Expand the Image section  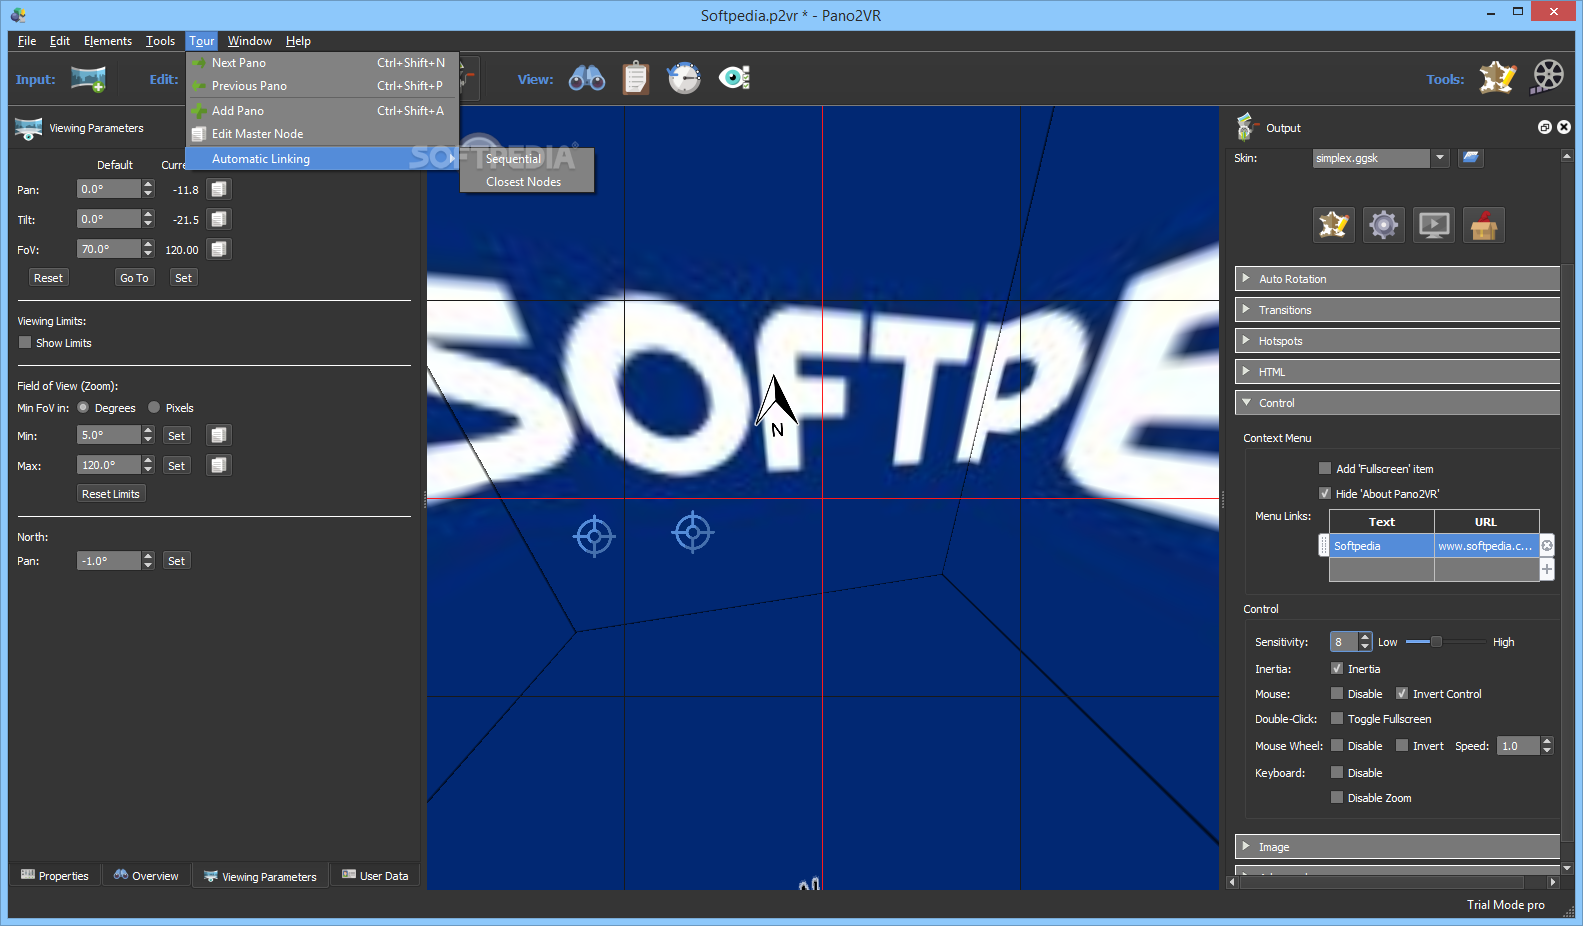tap(1397, 847)
